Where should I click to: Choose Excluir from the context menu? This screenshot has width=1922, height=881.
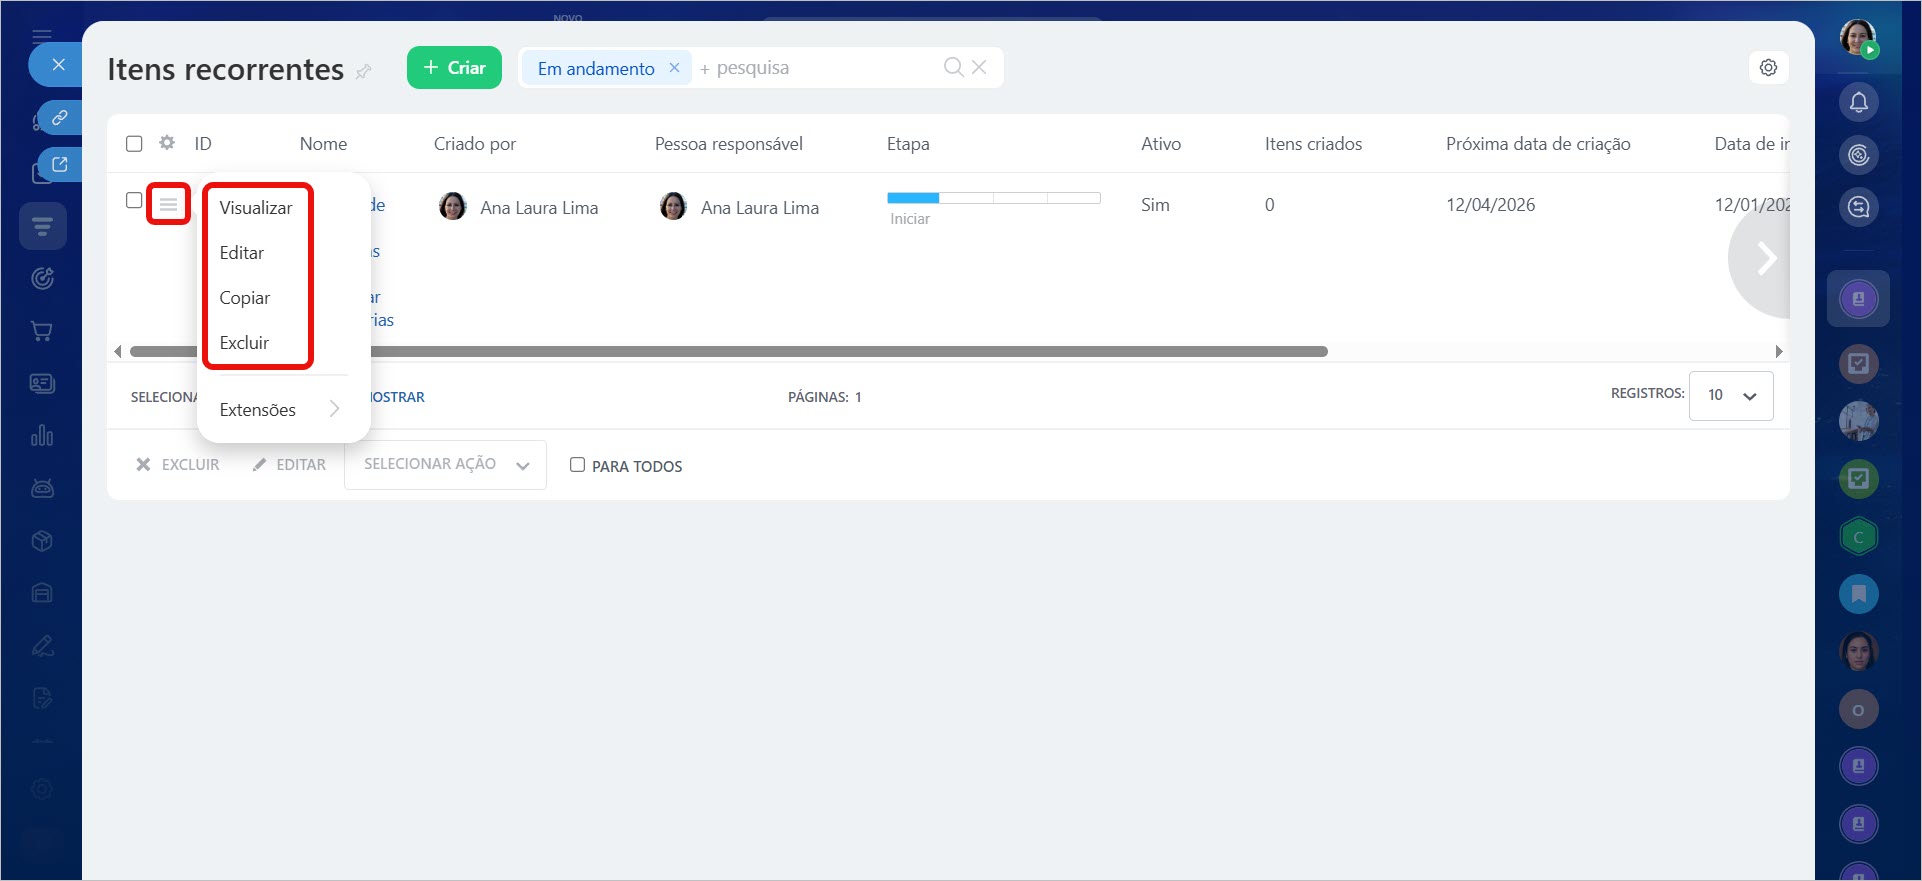[244, 343]
